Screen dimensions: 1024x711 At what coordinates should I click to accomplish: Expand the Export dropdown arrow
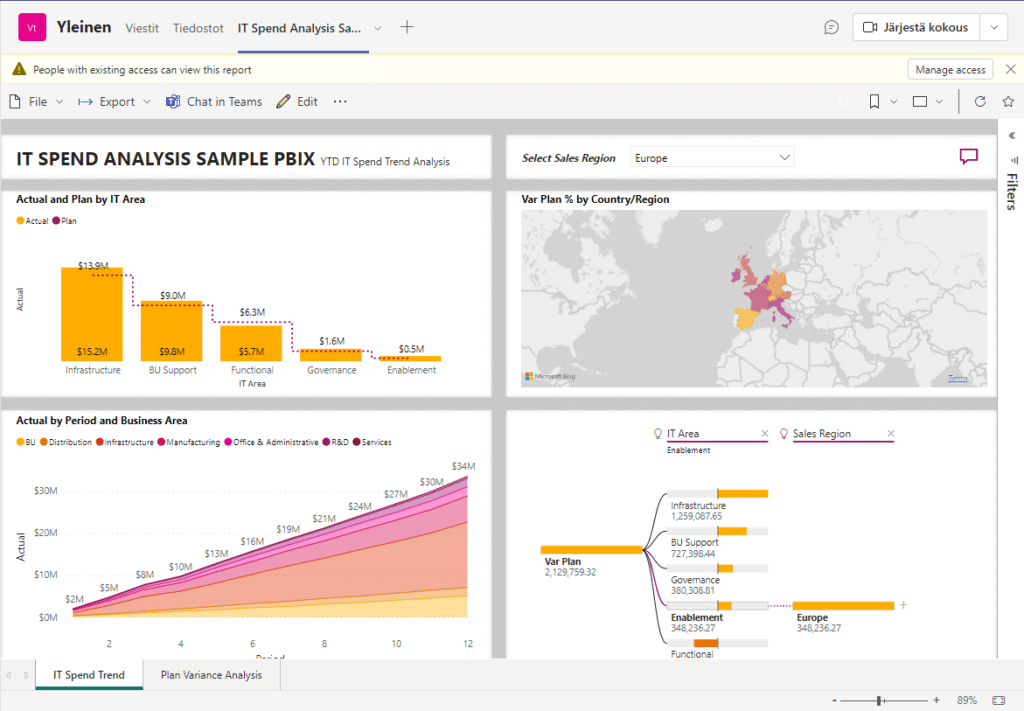pos(147,102)
